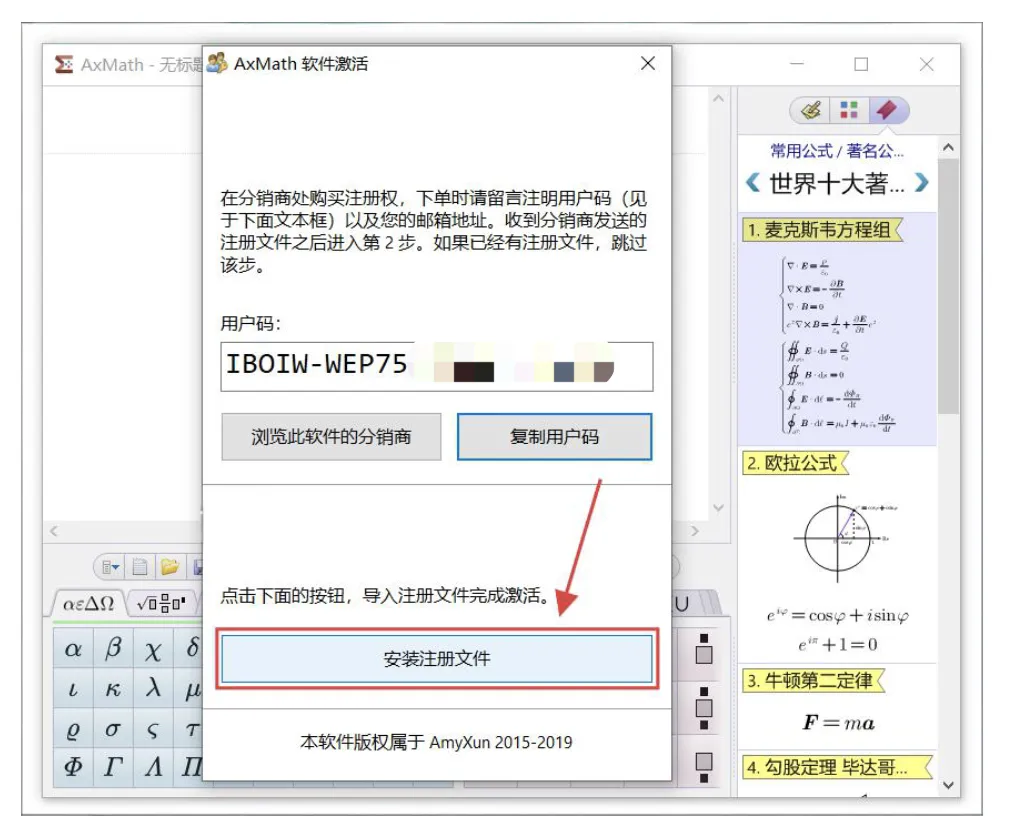
Task: Click the editor vertical scrollbar up arrow
Action: [718, 98]
